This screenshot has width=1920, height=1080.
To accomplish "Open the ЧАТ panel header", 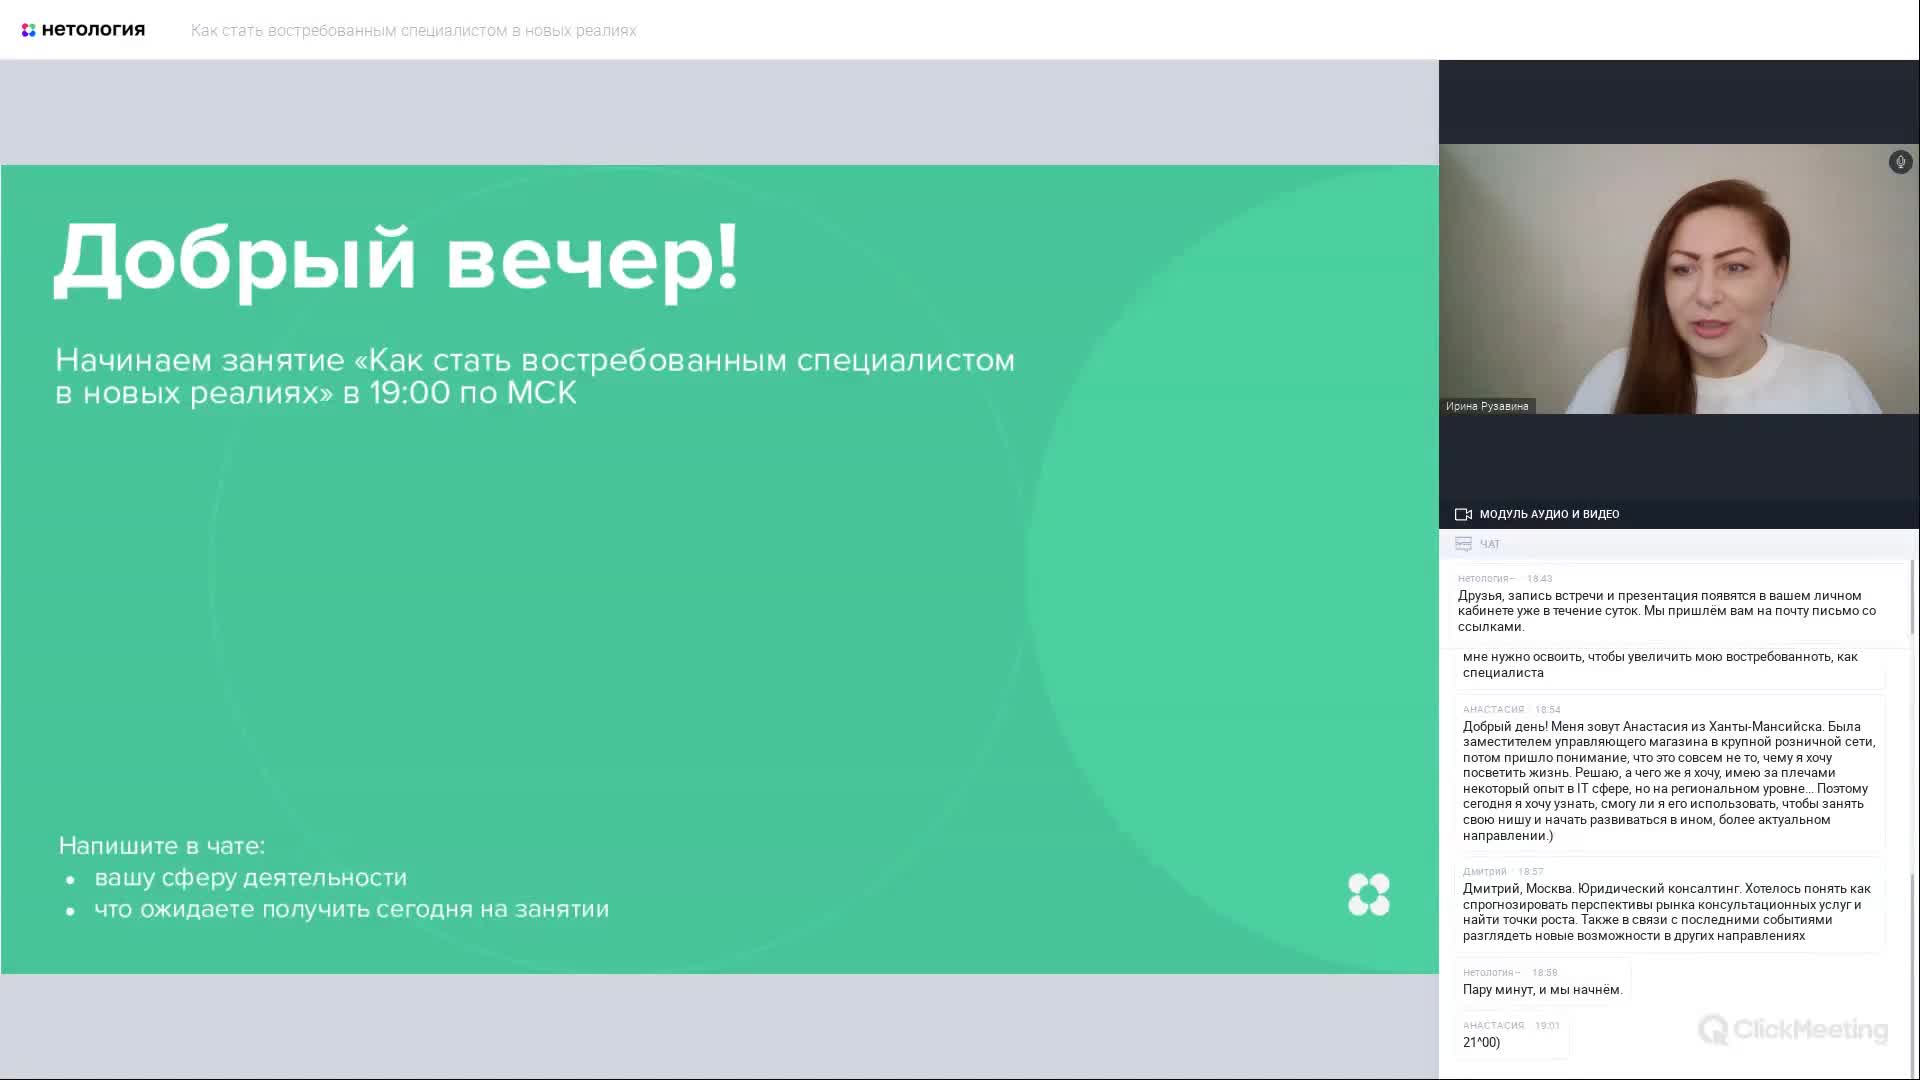I will [x=1678, y=544].
